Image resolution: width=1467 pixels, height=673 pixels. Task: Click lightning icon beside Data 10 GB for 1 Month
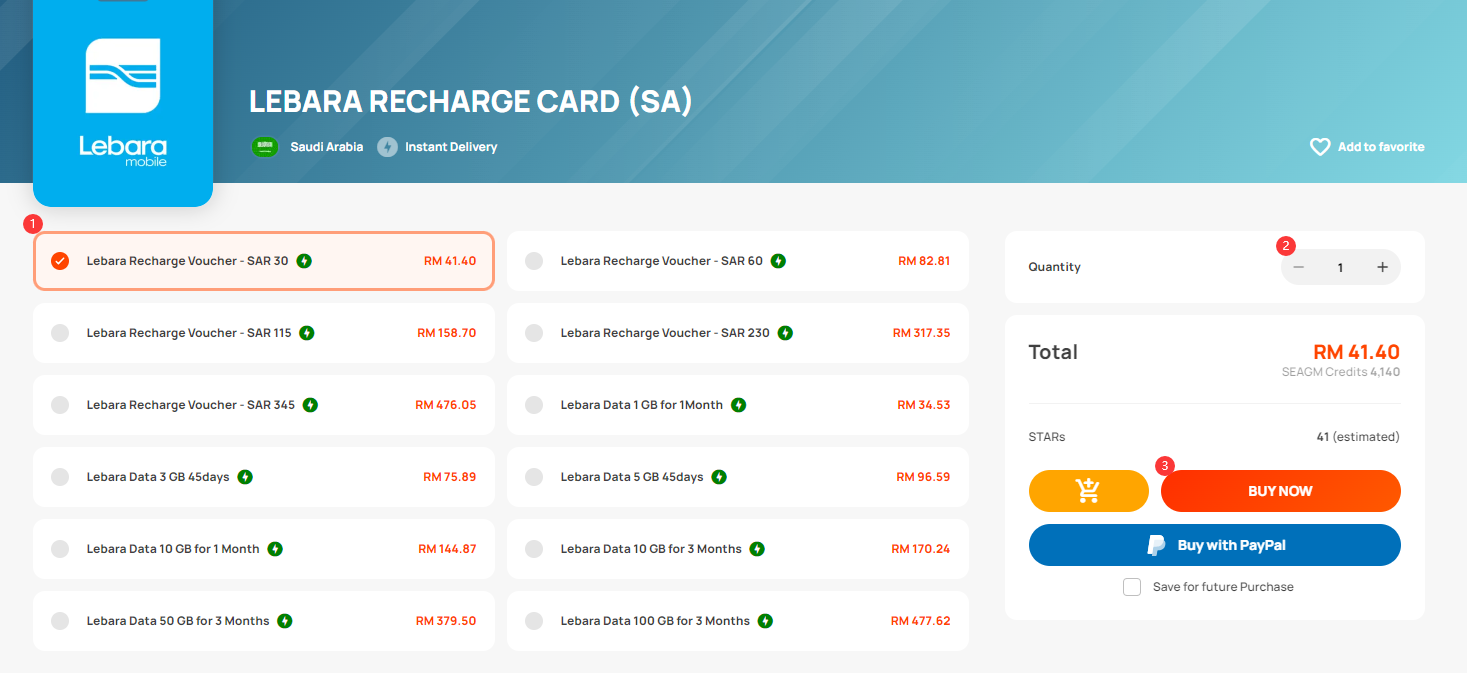[x=275, y=549]
